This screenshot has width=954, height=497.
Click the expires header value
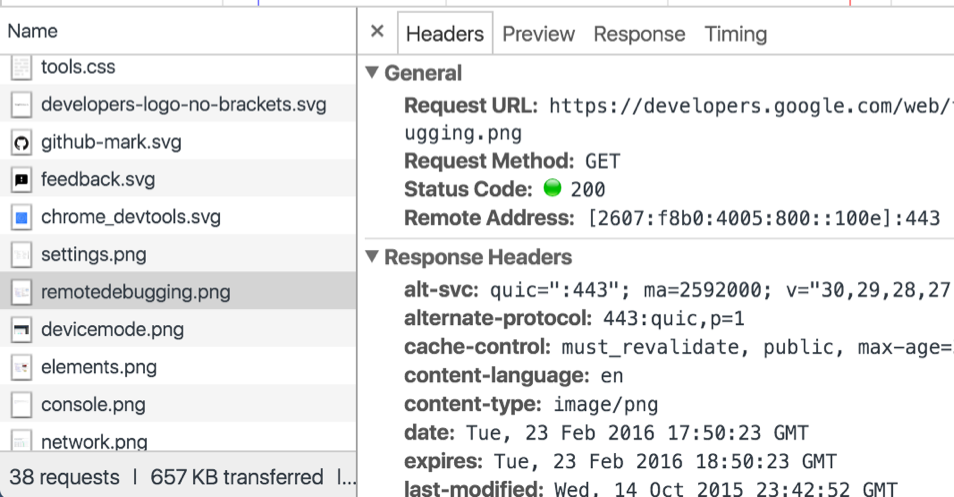coord(665,461)
